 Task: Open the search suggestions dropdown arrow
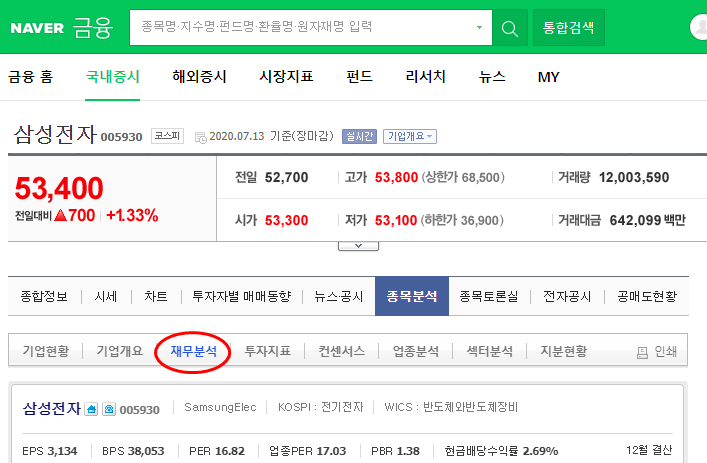click(479, 28)
